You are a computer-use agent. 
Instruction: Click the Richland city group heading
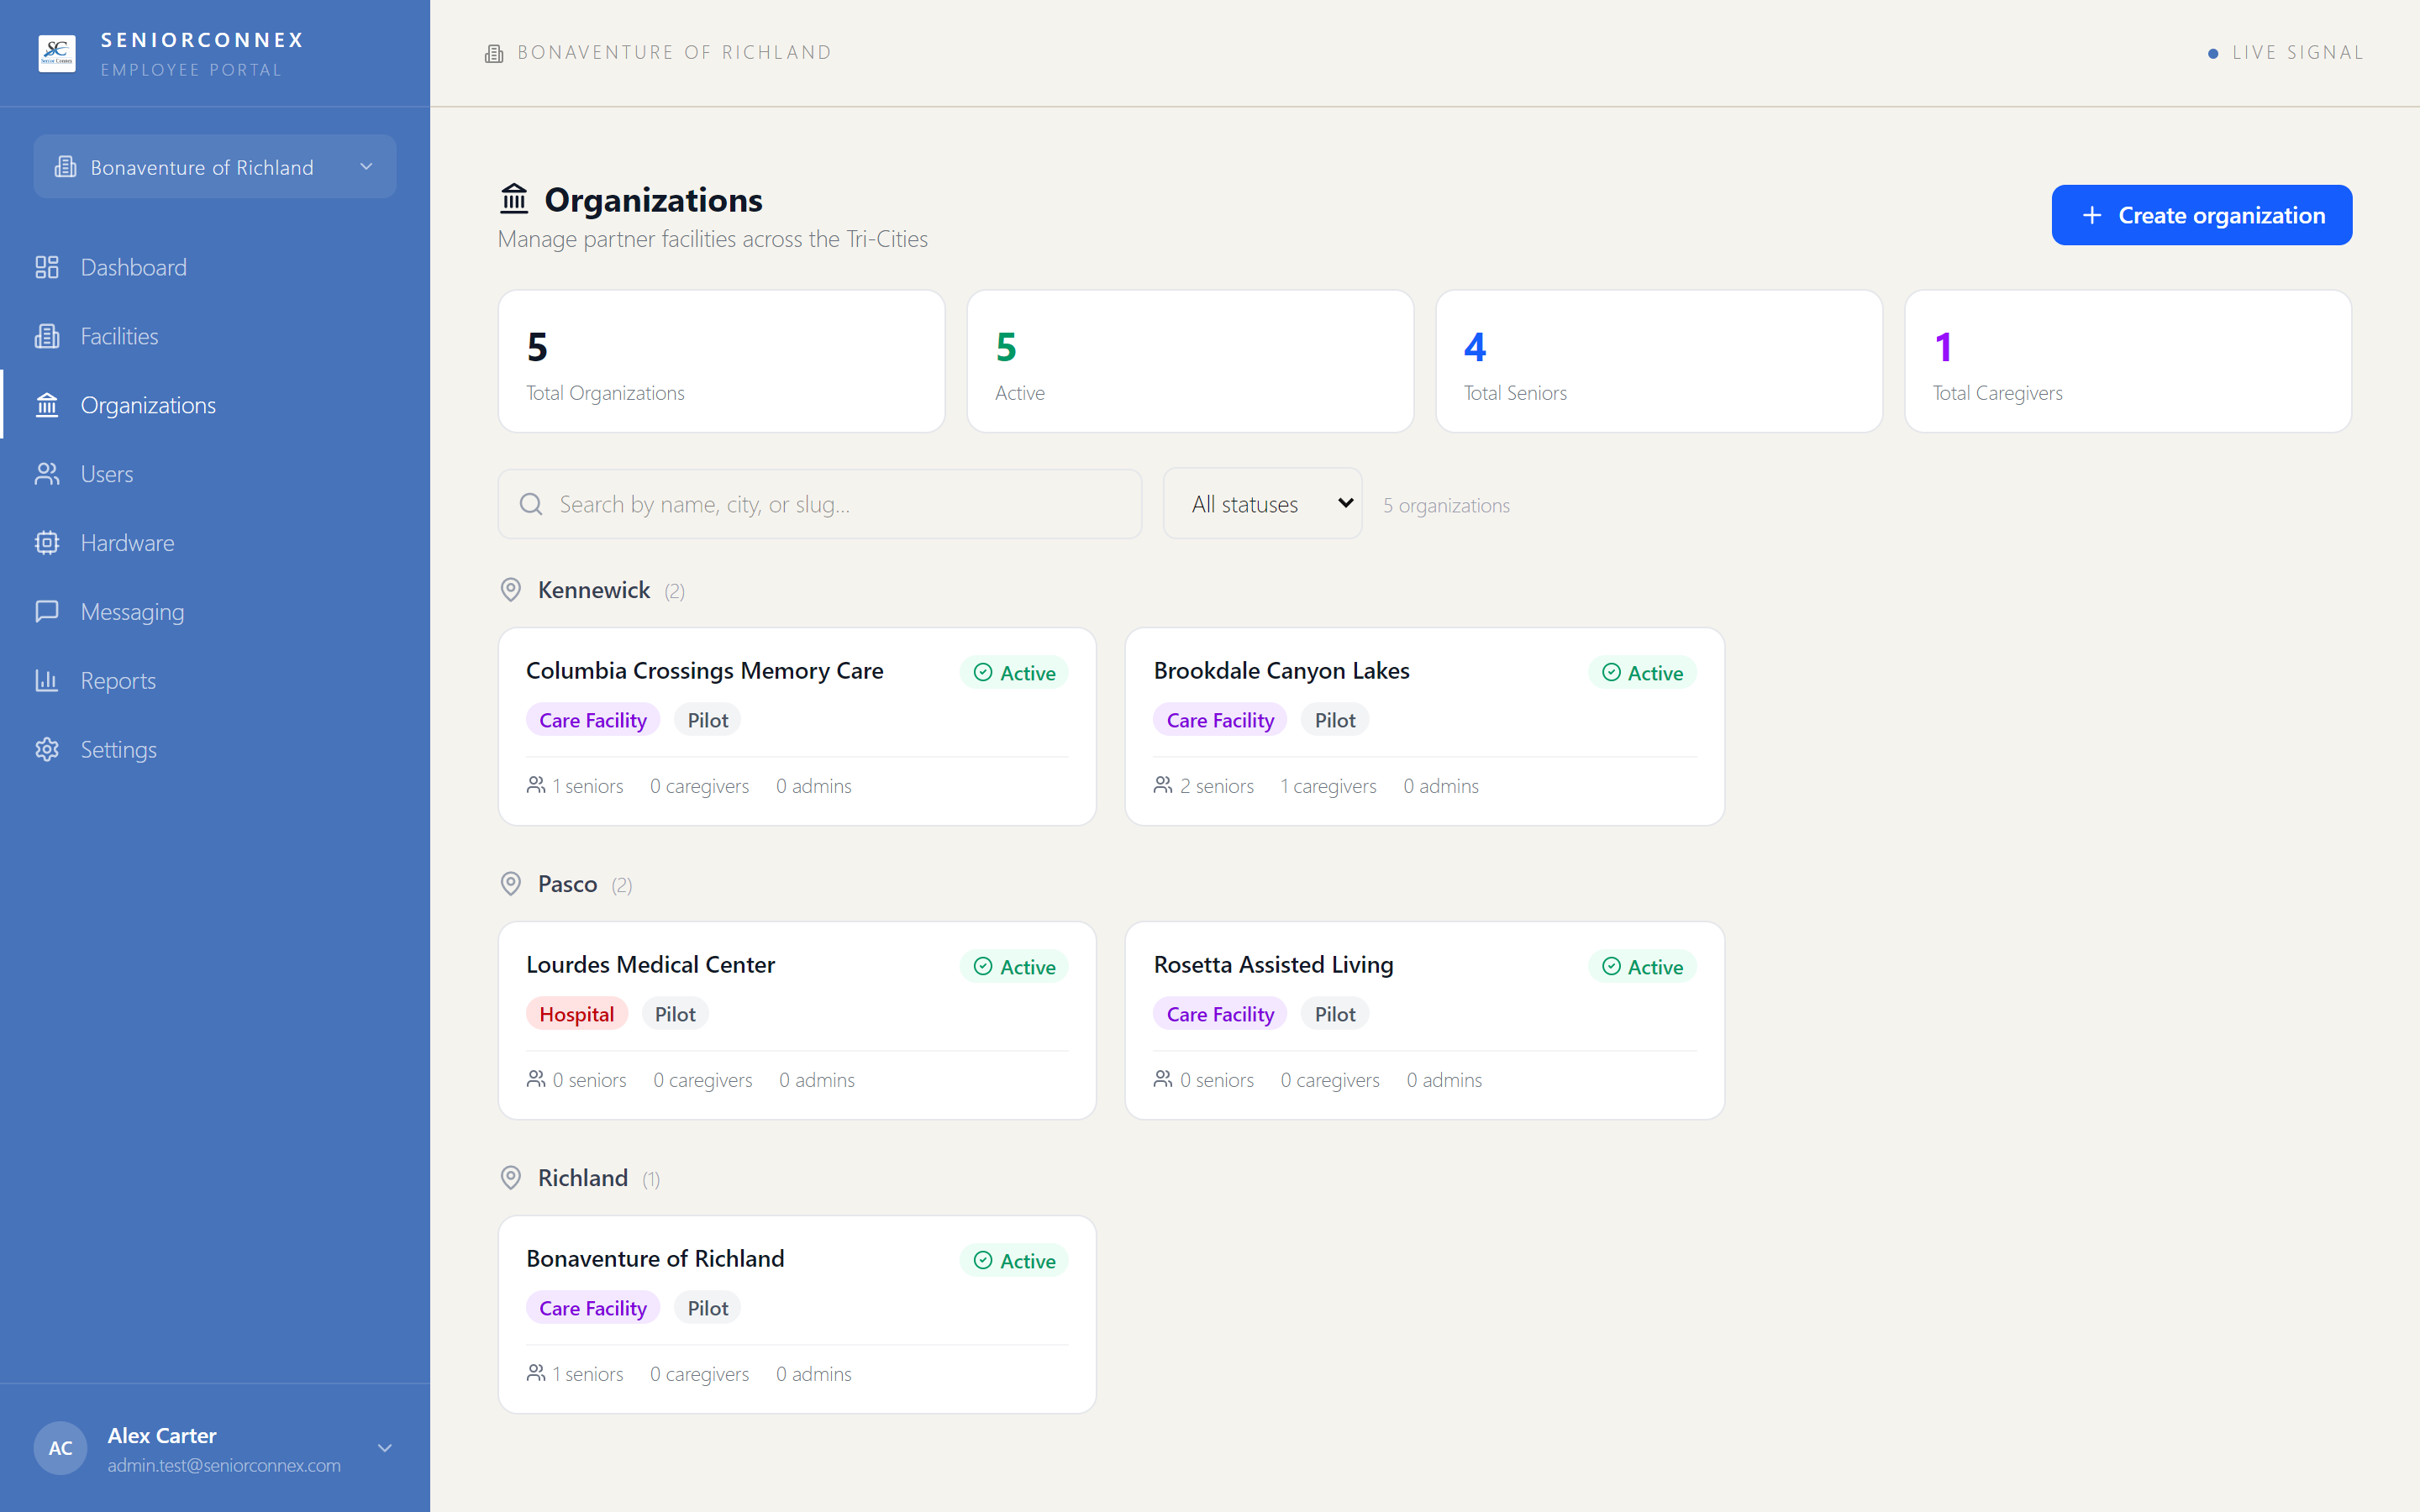point(583,1178)
